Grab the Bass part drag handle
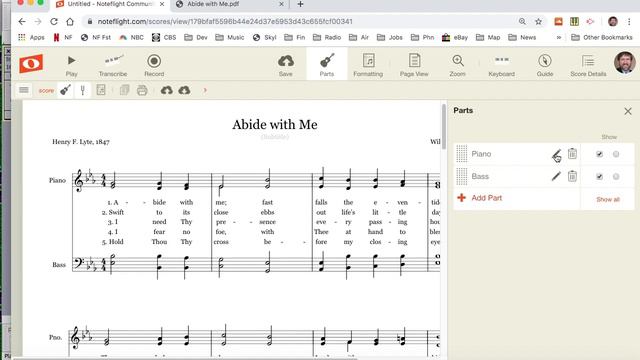Viewport: 640px width, 360px height. click(x=462, y=176)
